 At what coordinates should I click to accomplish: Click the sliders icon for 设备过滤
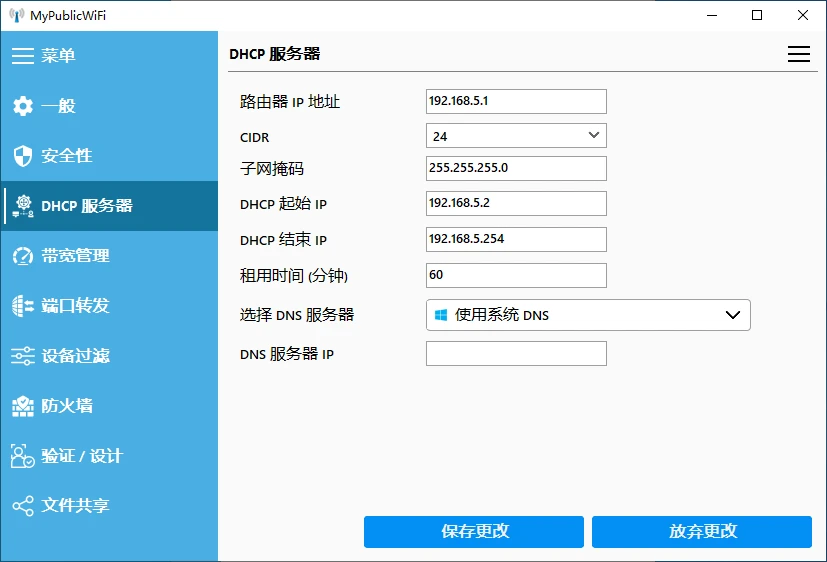tap(23, 356)
